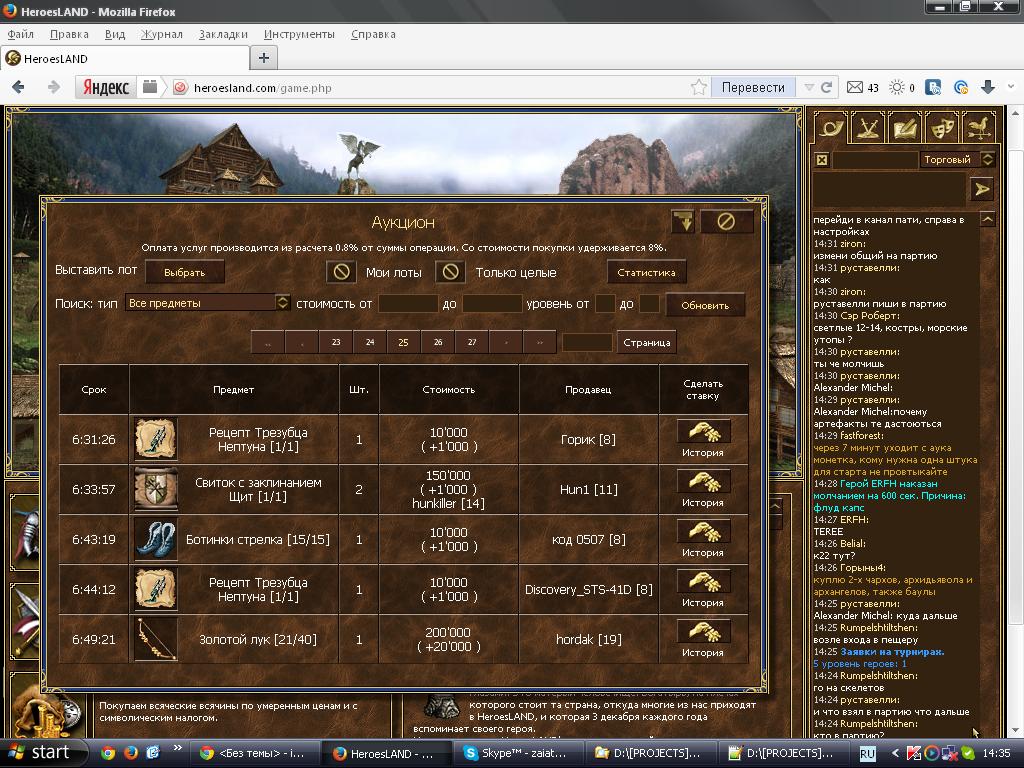Open the Закладки menu in Firefox
Viewport: 1024px width, 768px height.
[x=223, y=34]
